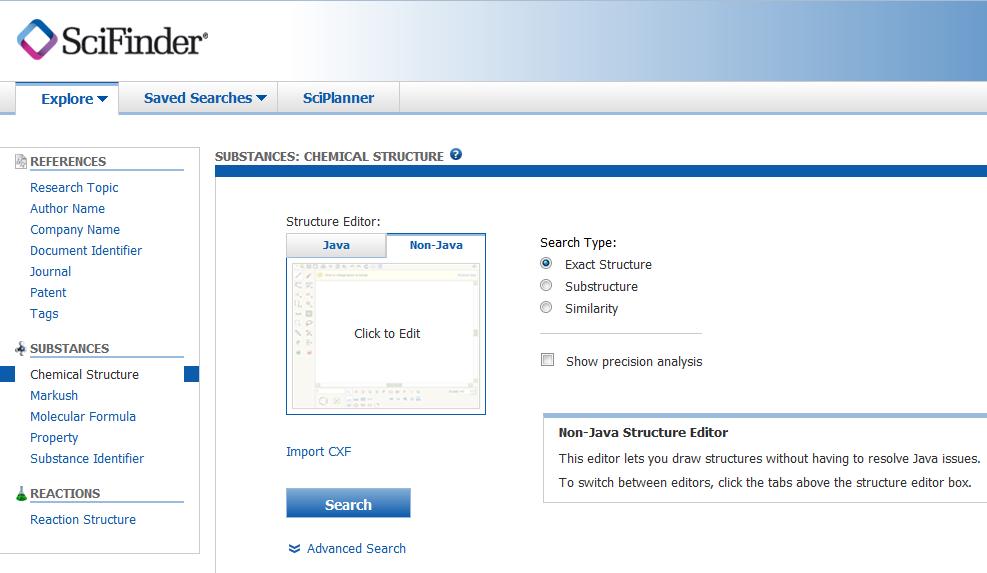The image size is (987, 573).
Task: Click the References section document icon
Action: tap(21, 161)
